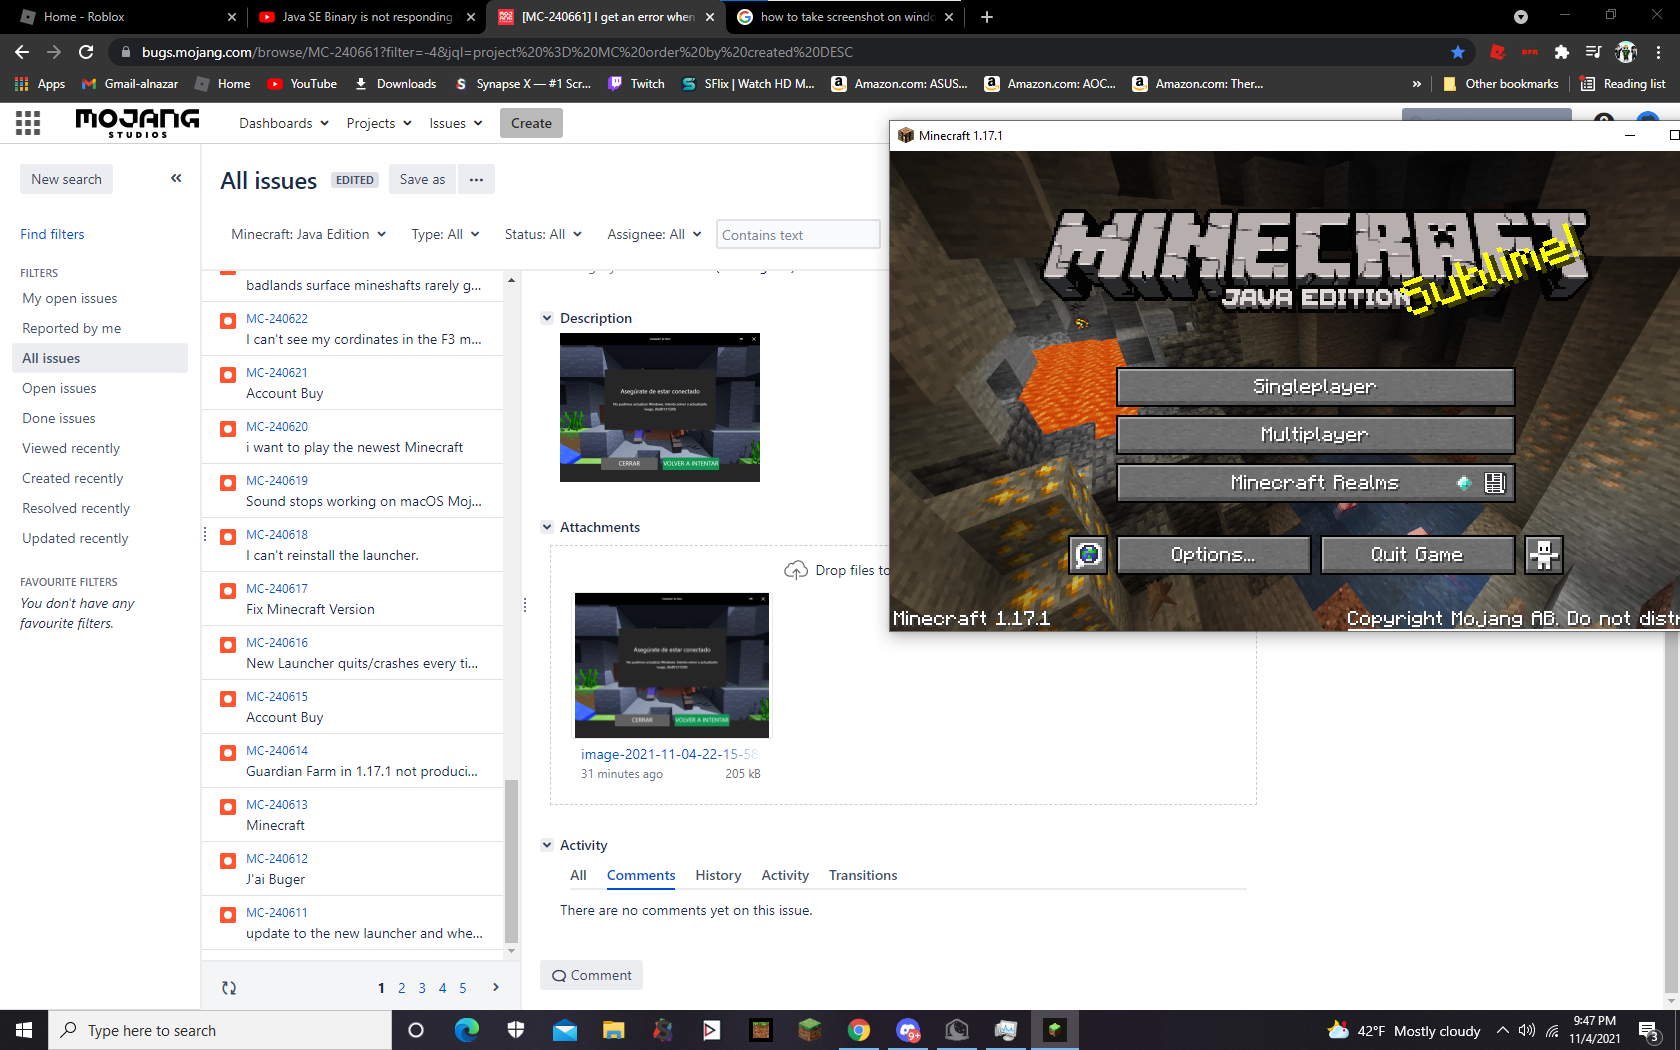Open the Apps bookmarks shortcut
The height and width of the screenshot is (1050, 1680).
pyautogui.click(x=40, y=84)
